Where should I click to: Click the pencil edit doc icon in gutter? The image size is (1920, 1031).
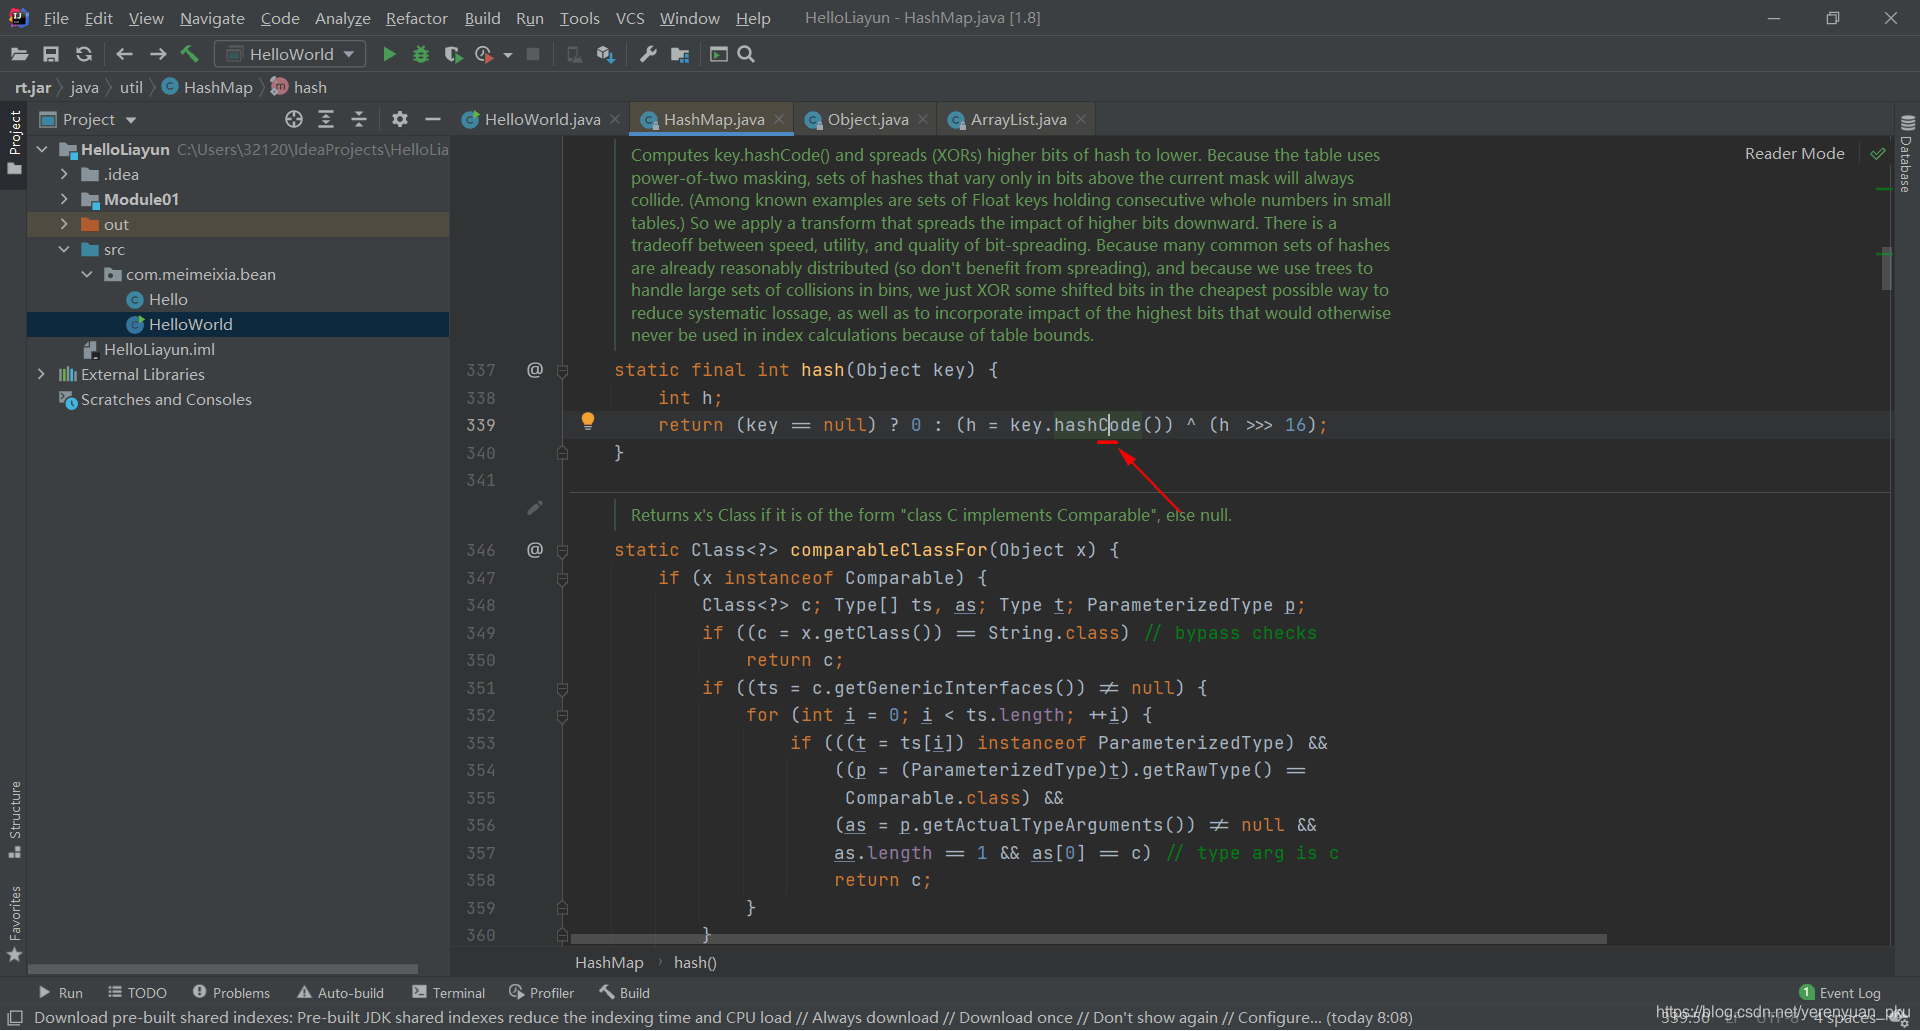click(535, 508)
